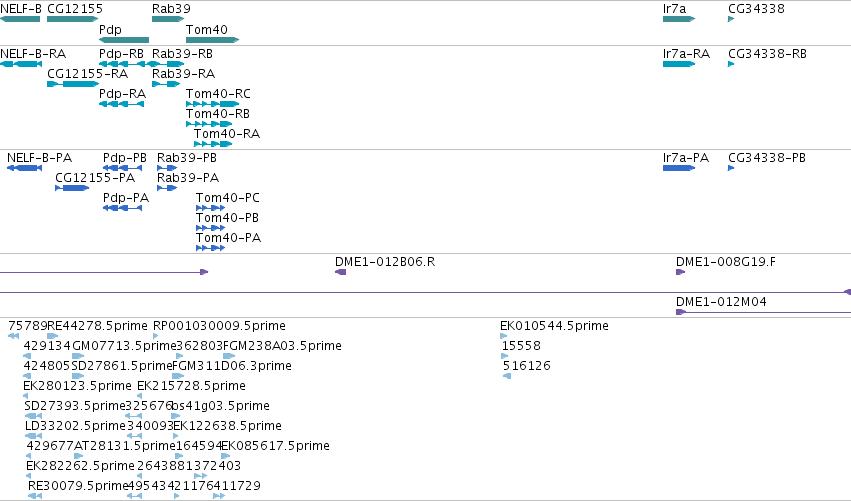Click the Tom40 gene arrow

212,40
